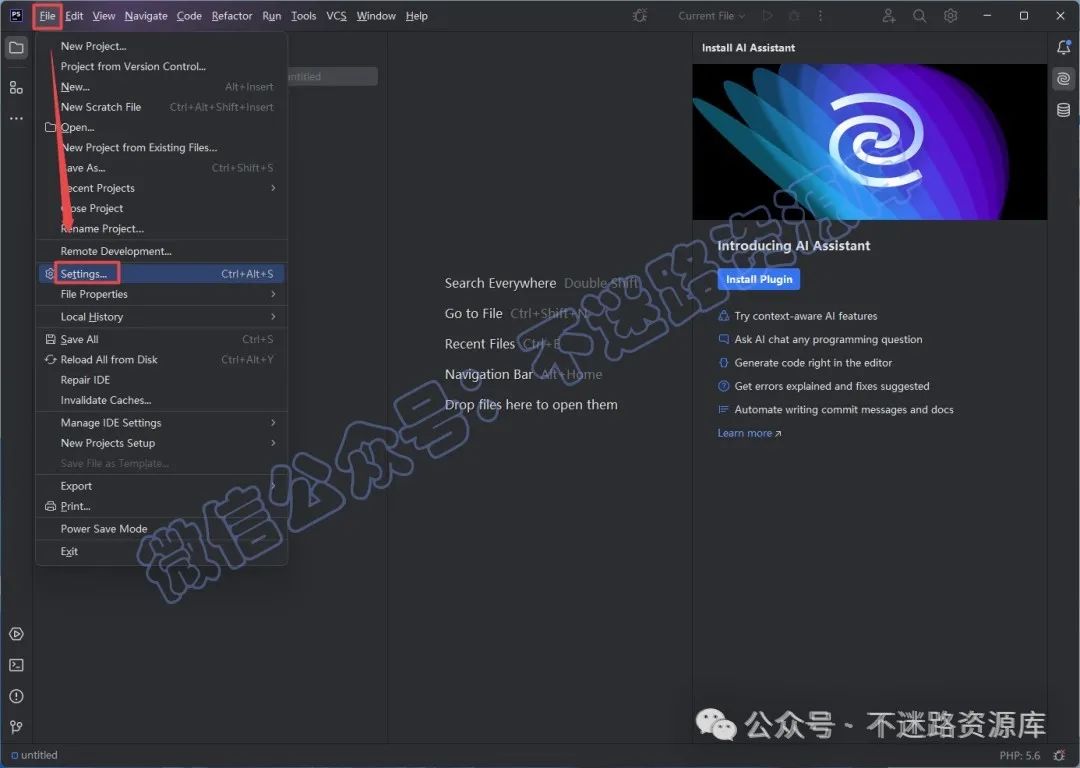Show more tool windows ellipsis icon
Viewport: 1080px width, 768px height.
17,118
